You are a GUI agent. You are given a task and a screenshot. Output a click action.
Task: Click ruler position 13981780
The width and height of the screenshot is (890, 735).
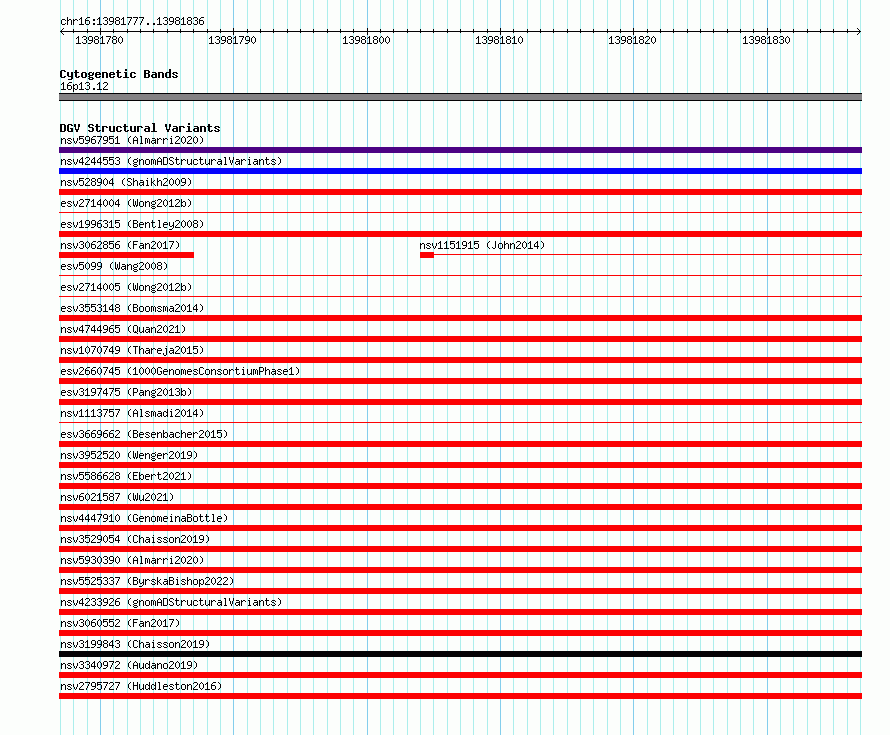[x=99, y=40]
